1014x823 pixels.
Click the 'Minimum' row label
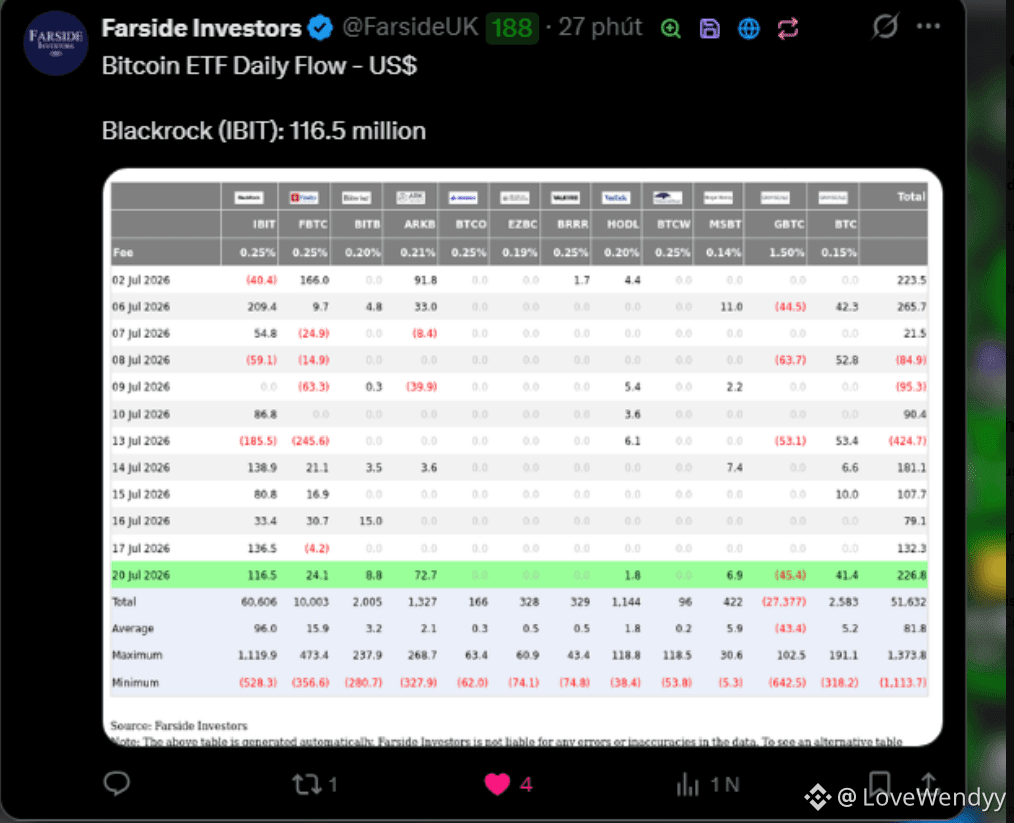point(135,682)
